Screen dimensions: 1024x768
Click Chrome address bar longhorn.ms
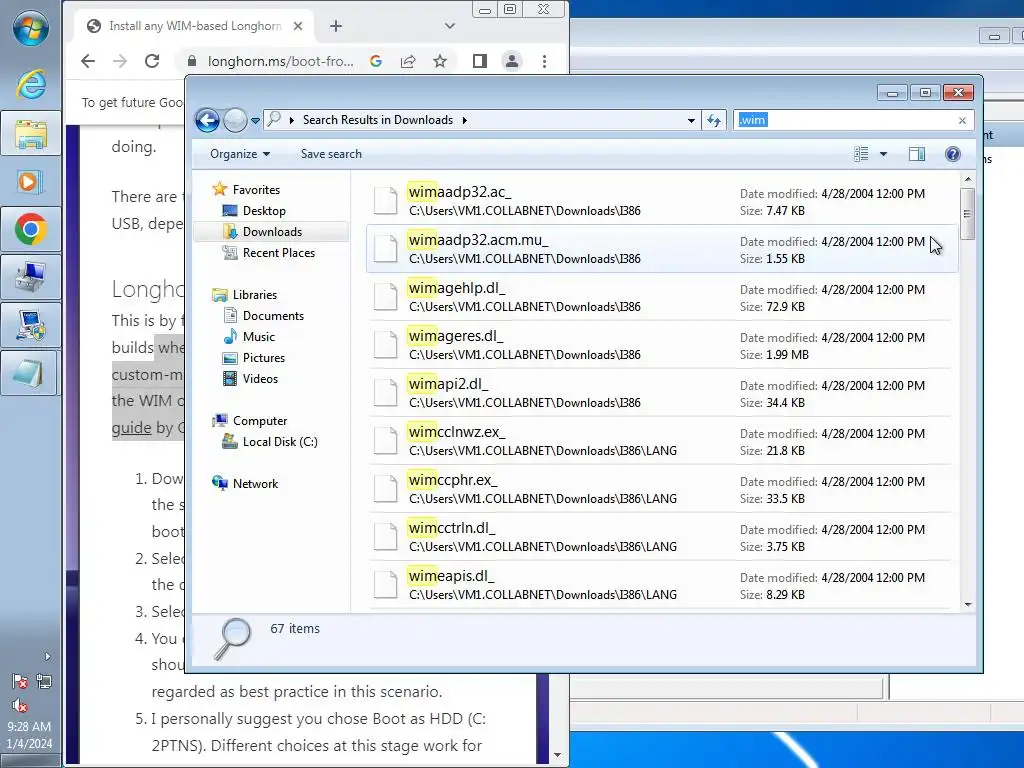click(280, 61)
